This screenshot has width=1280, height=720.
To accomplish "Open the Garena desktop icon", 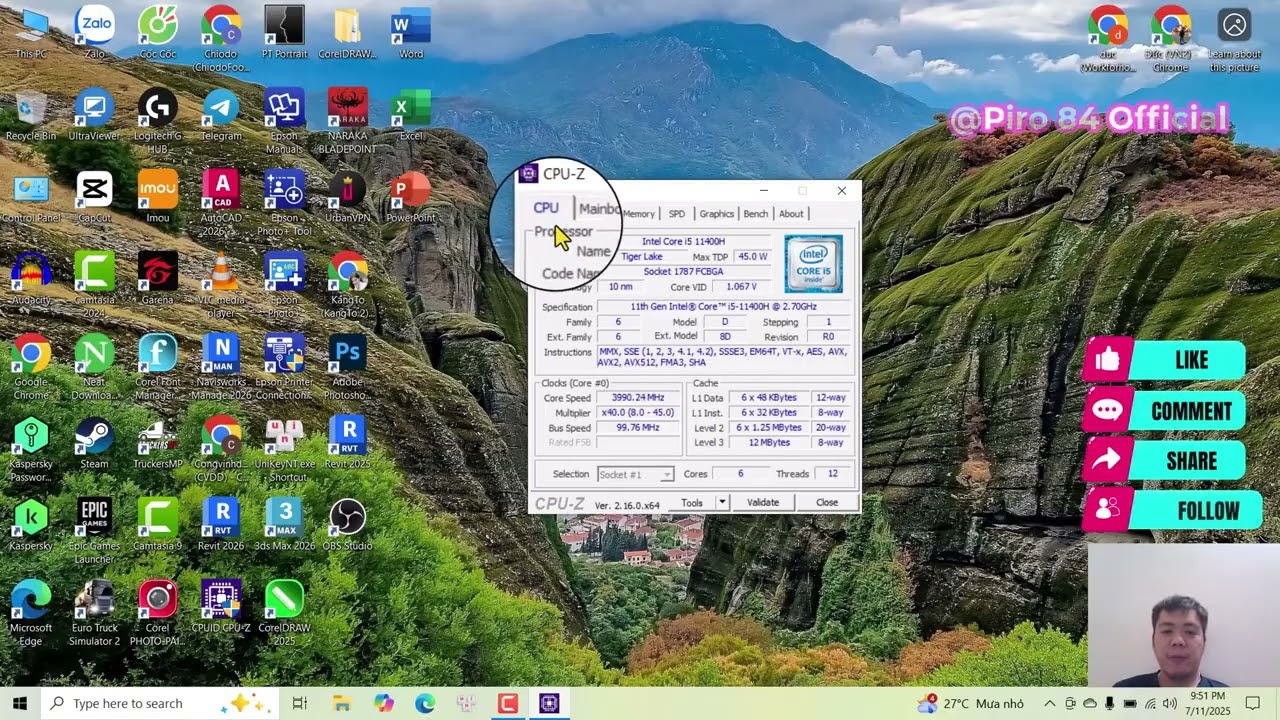I will [x=157, y=279].
